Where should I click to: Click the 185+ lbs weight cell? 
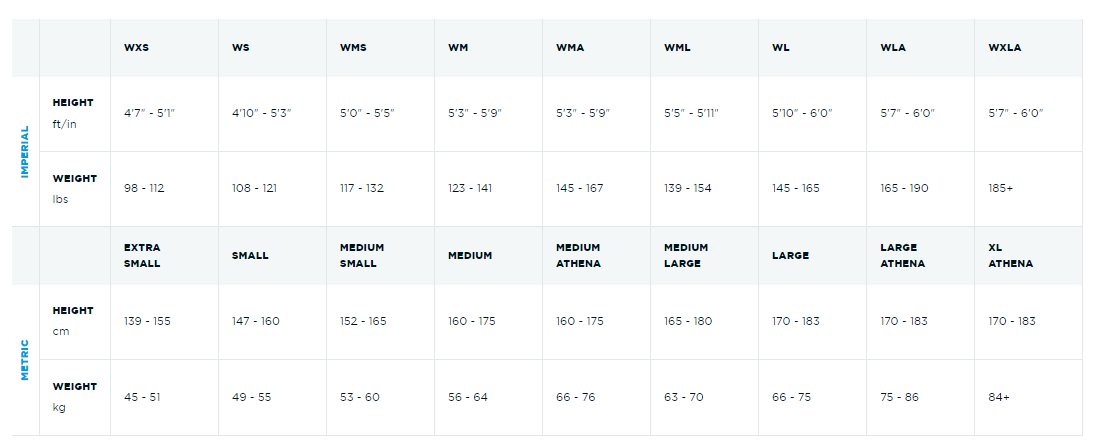point(1001,188)
